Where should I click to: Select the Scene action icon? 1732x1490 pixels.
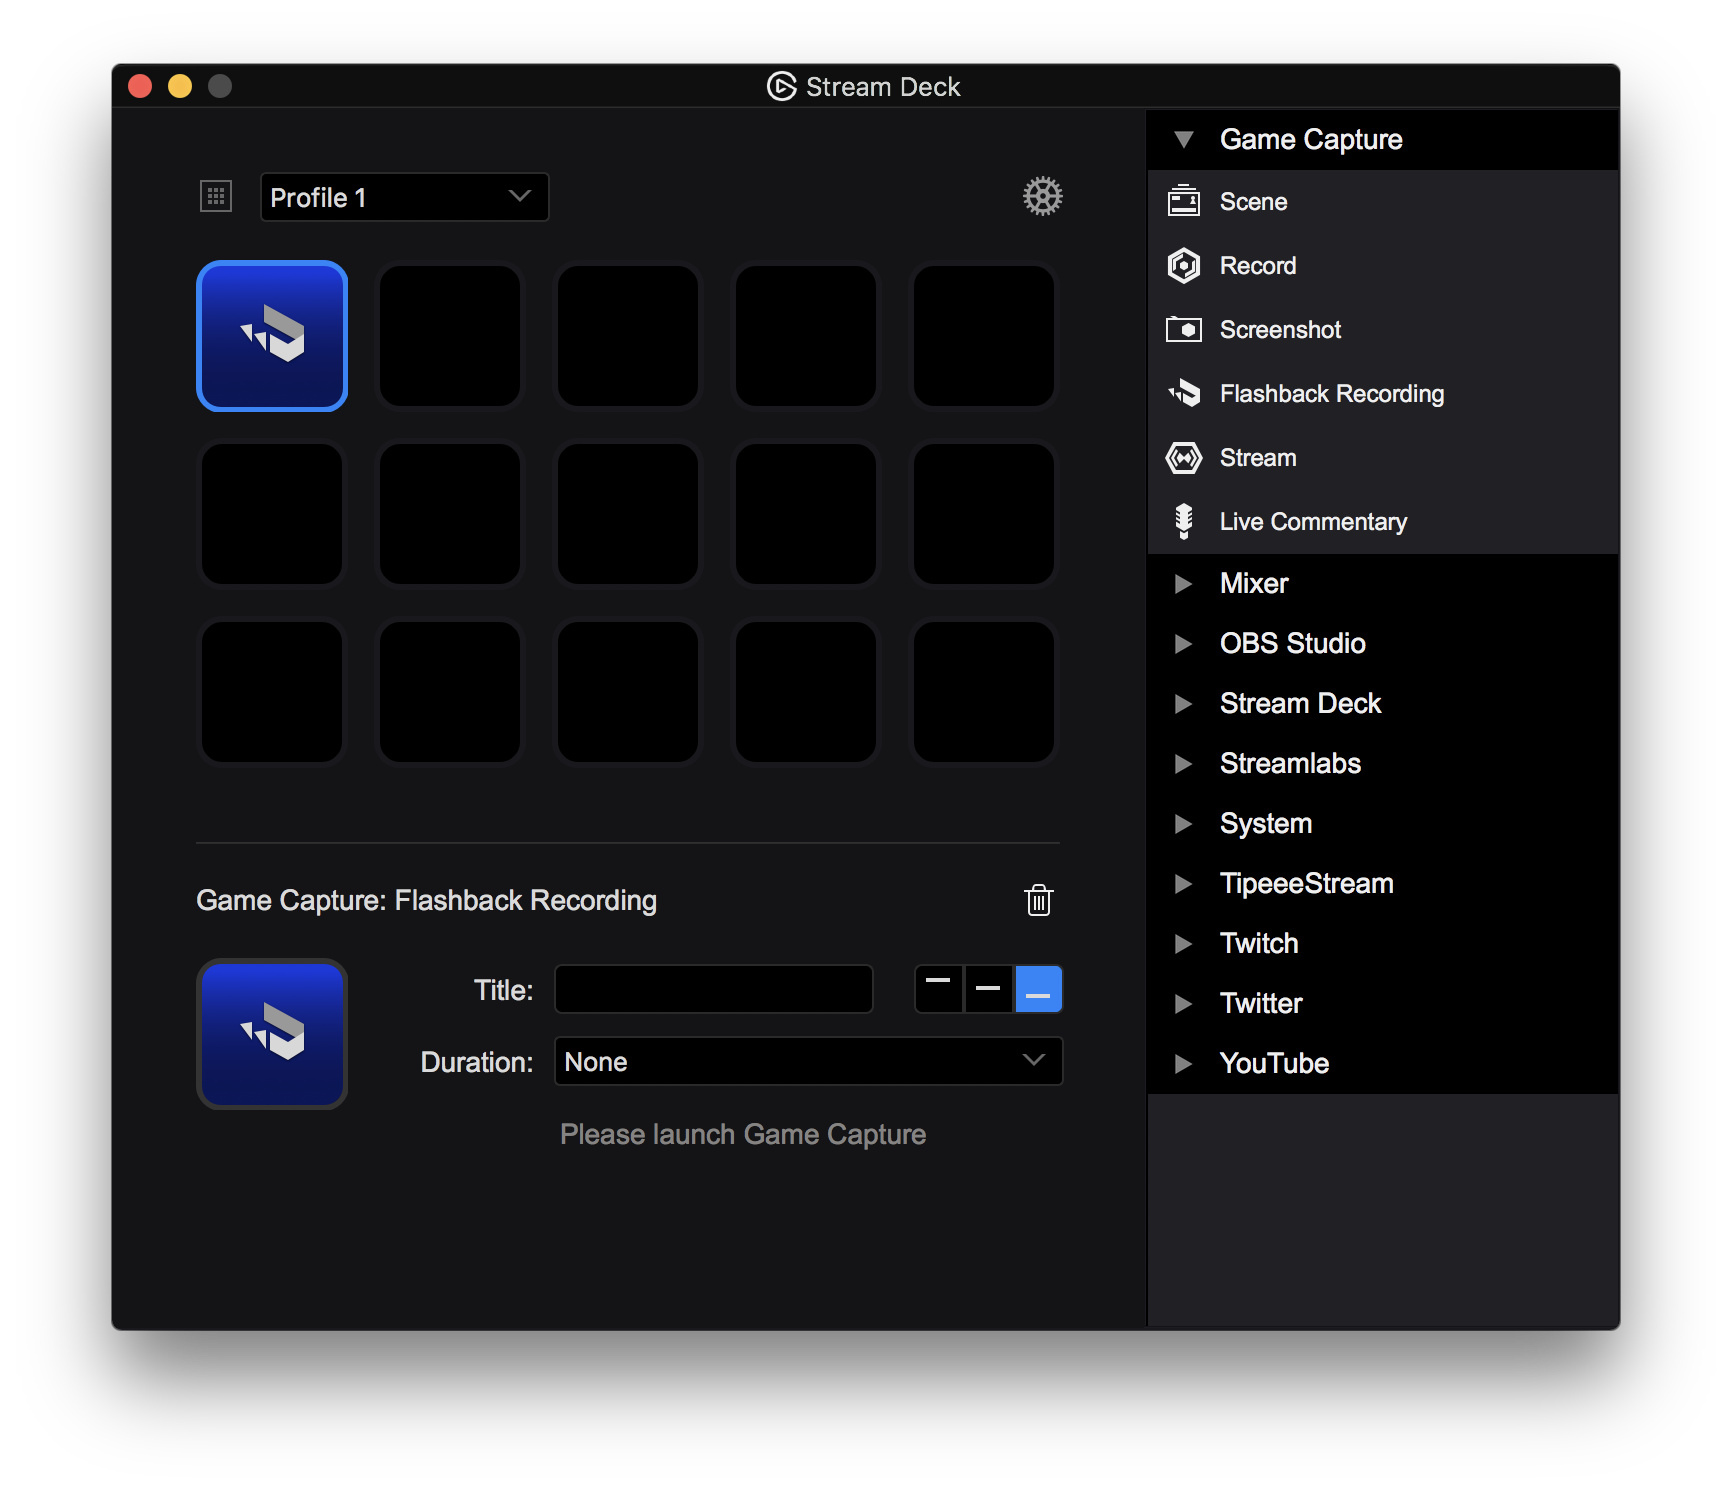point(1186,201)
